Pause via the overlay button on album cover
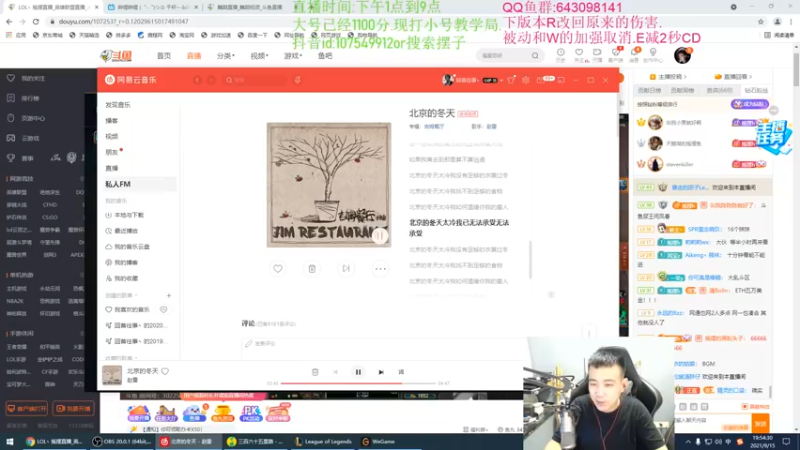Viewport: 800px width, 450px height. point(380,236)
